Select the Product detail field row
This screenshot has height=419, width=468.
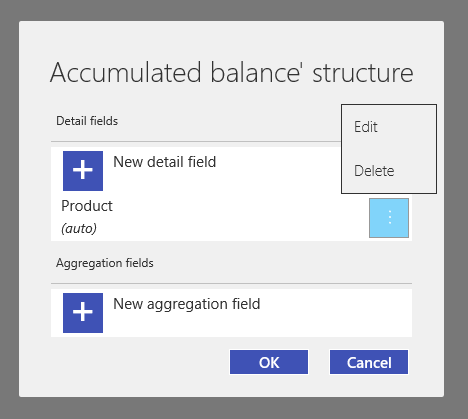pyautogui.click(x=231, y=218)
